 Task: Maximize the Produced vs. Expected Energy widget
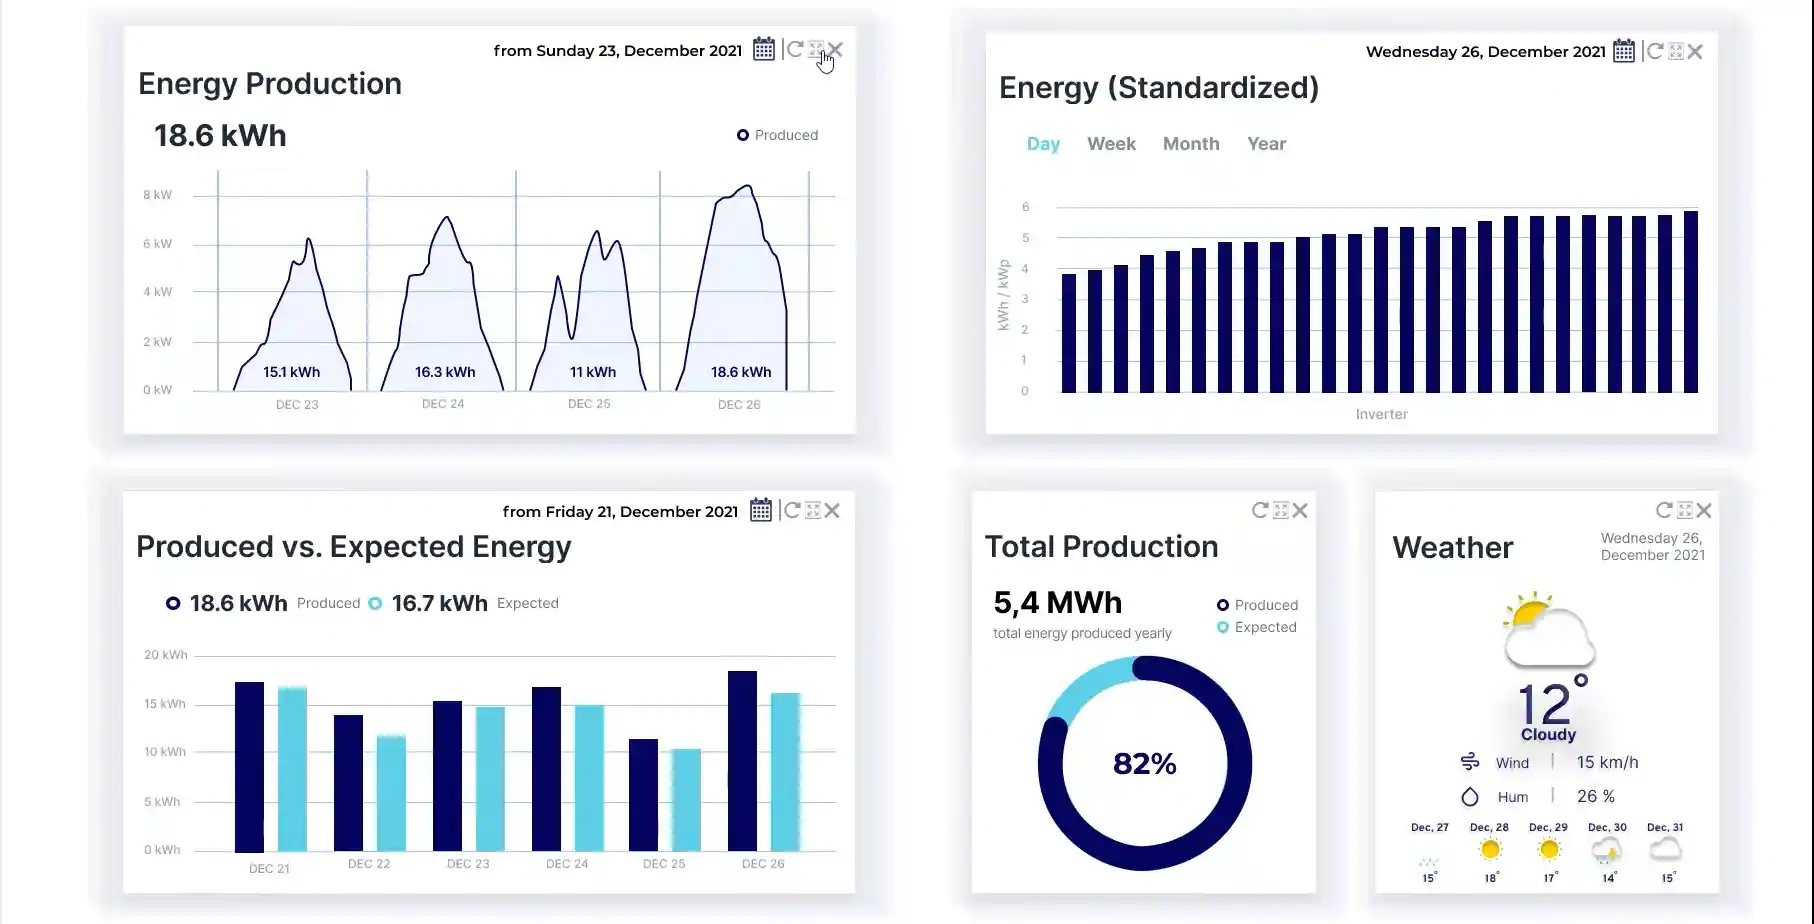pyautogui.click(x=813, y=510)
